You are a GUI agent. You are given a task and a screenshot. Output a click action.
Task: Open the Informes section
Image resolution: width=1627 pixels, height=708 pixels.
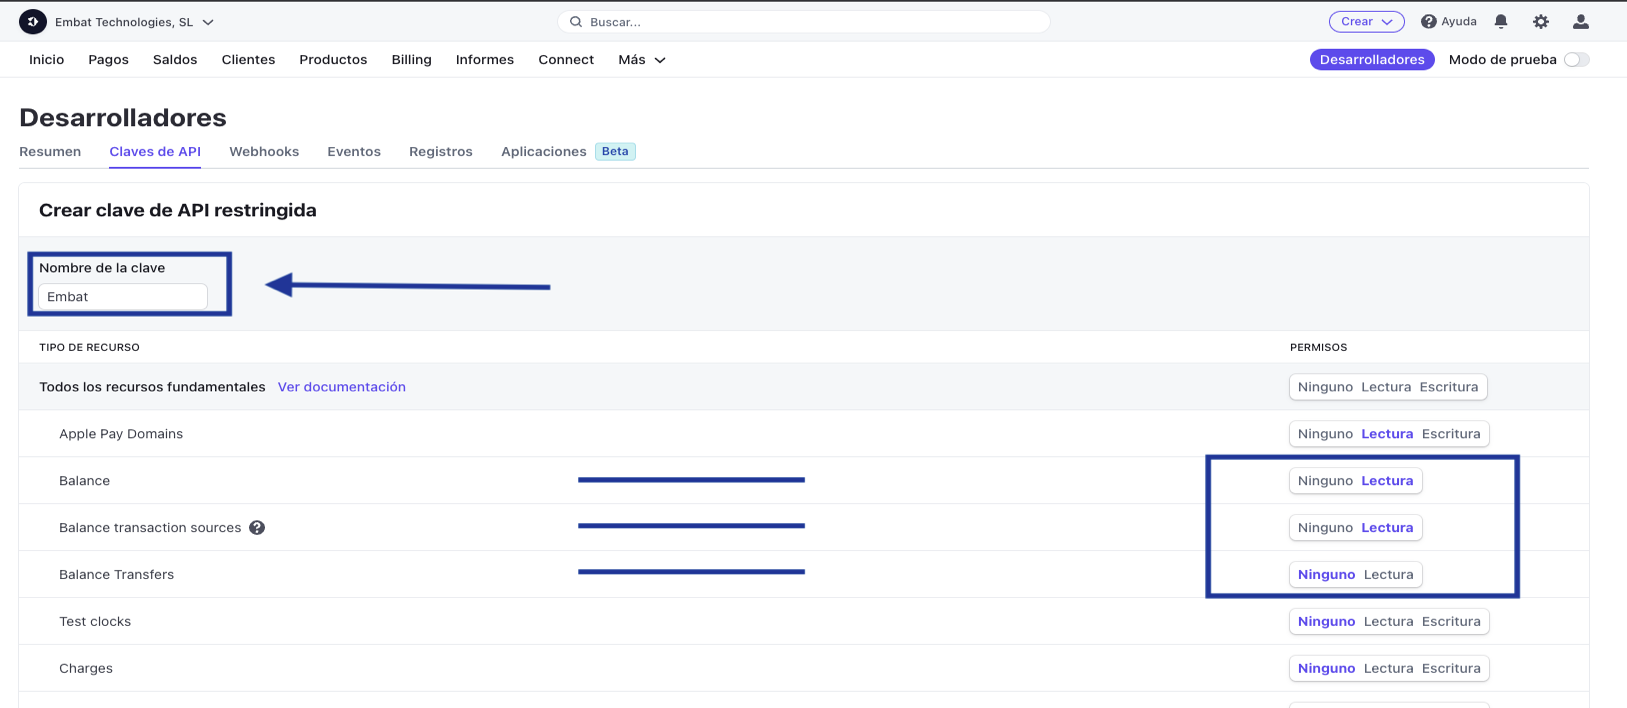click(x=485, y=60)
